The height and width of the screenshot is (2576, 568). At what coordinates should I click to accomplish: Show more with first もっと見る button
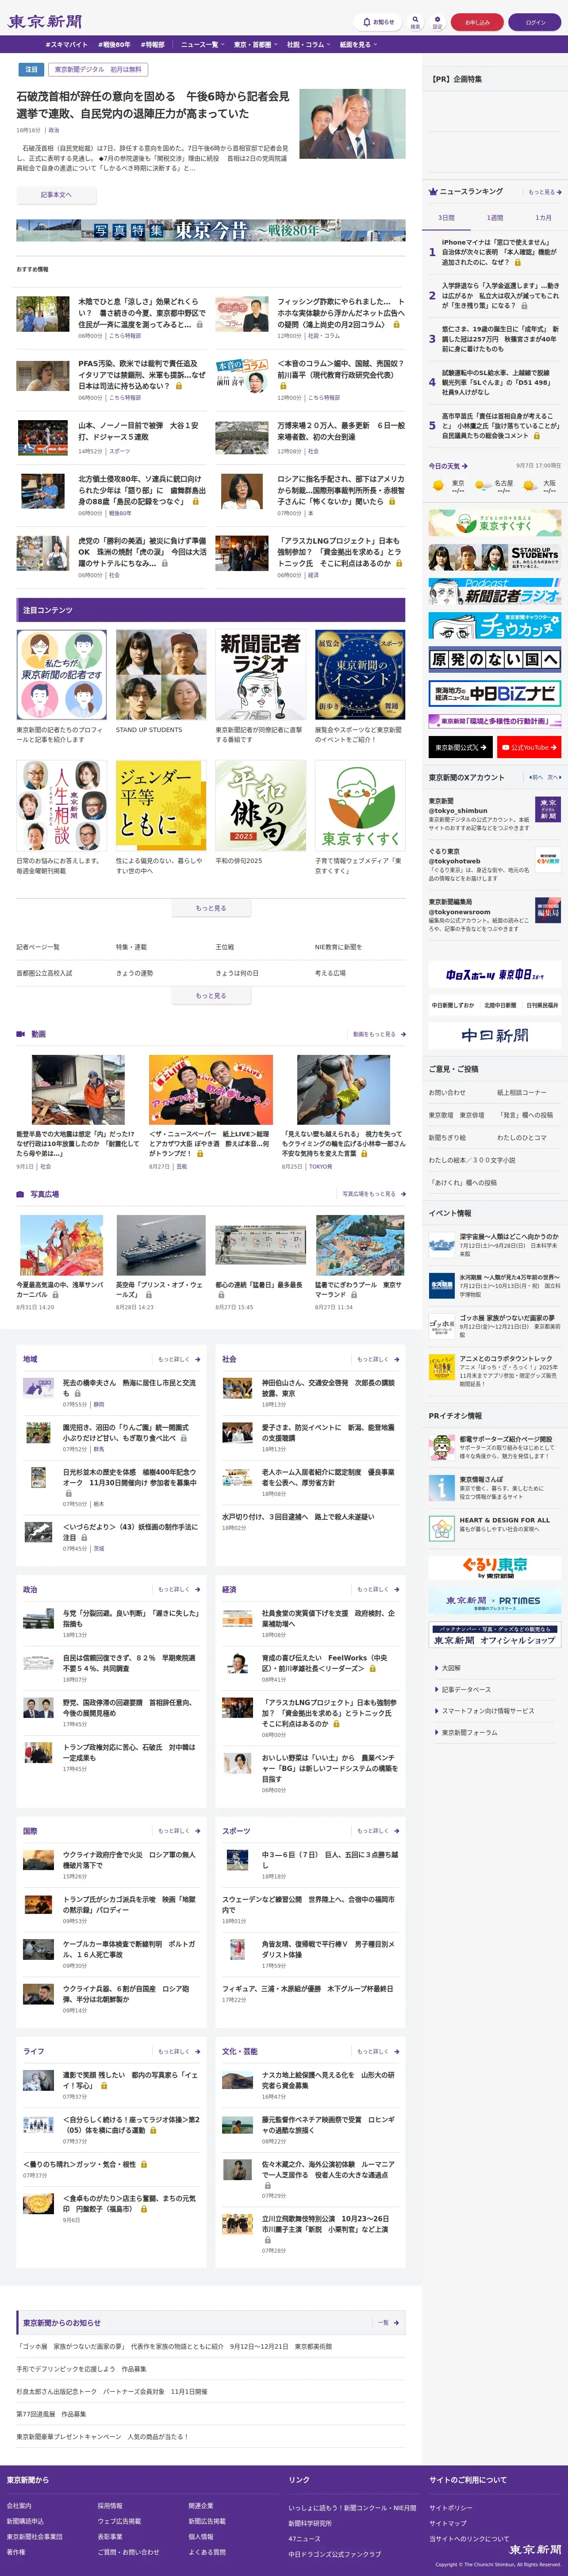pos(211,908)
